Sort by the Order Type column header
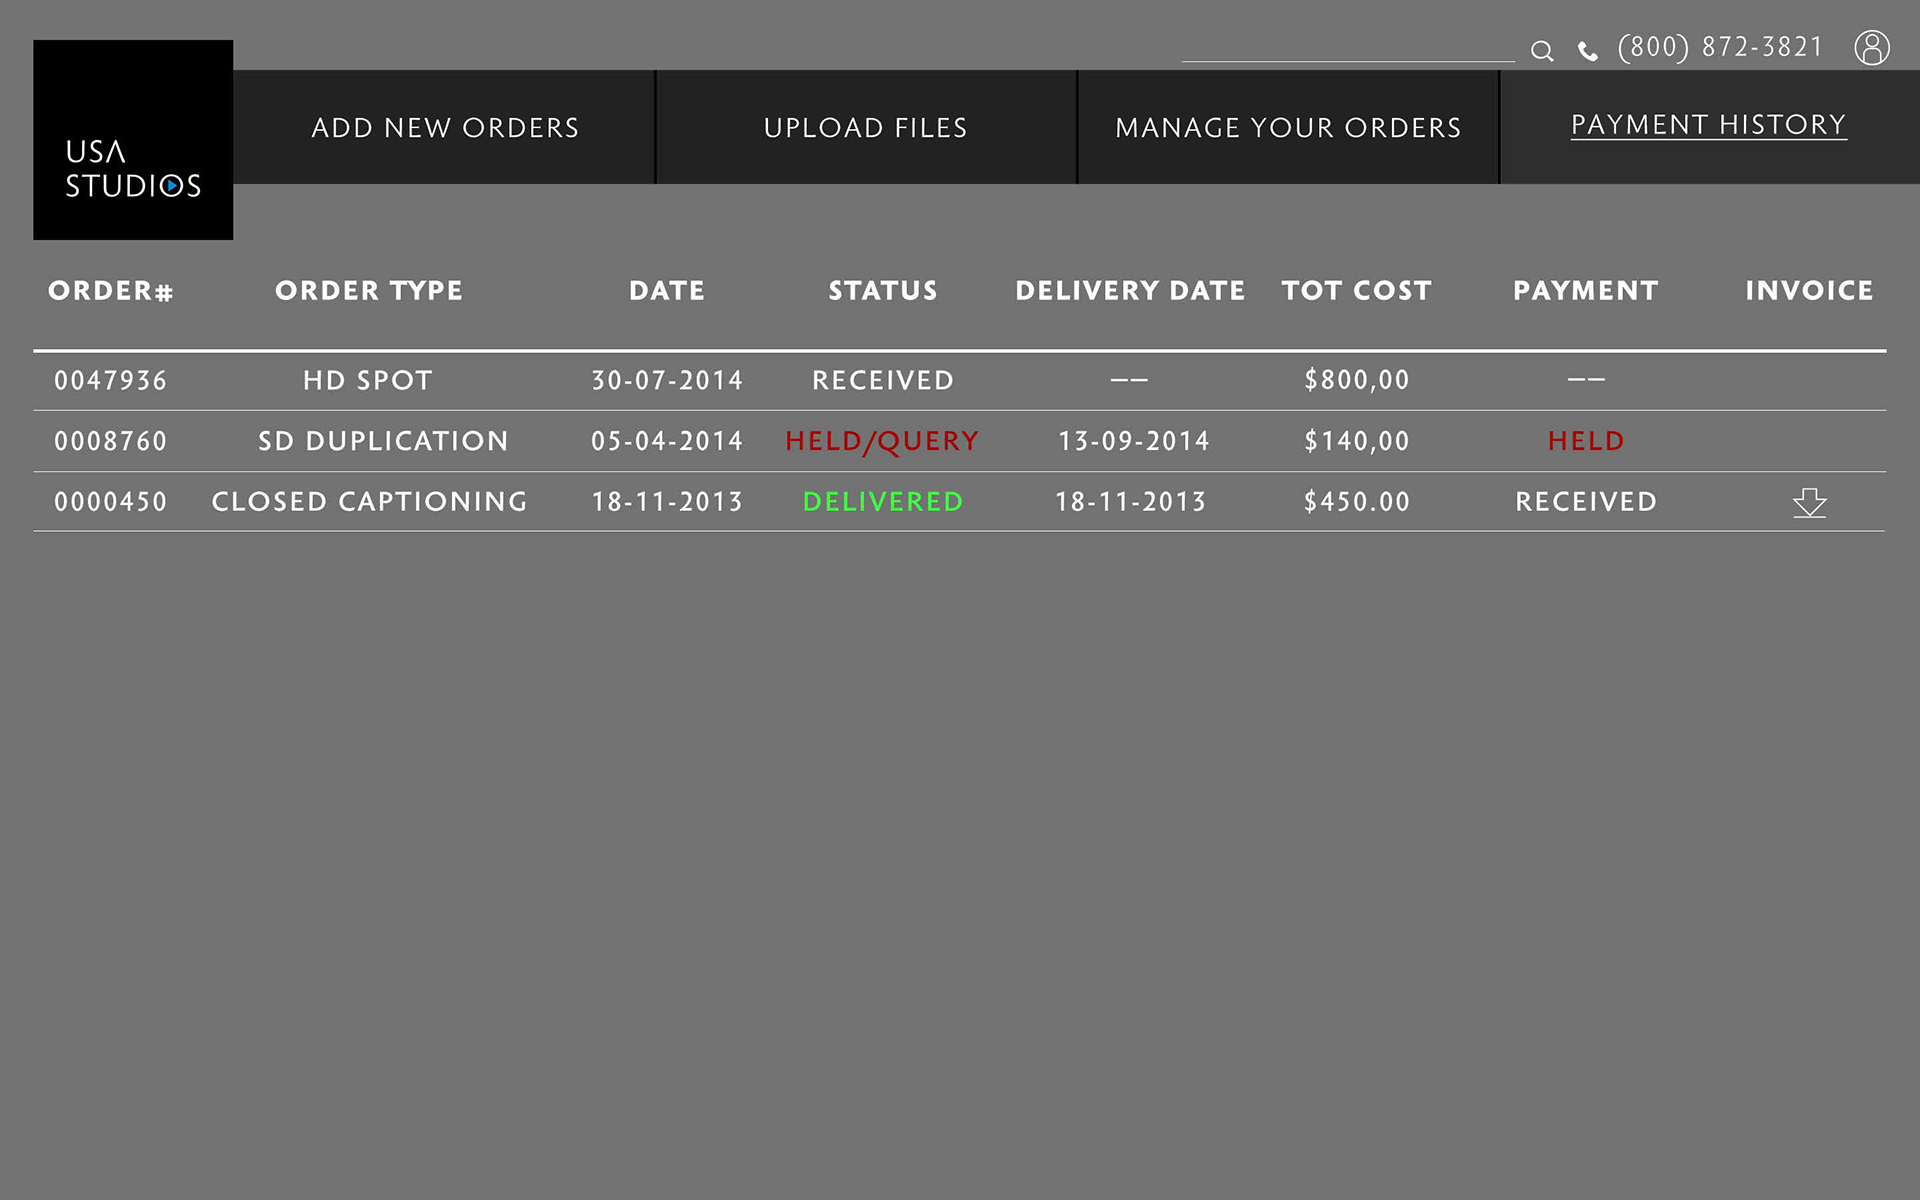The height and width of the screenshot is (1200, 1920). coord(369,291)
